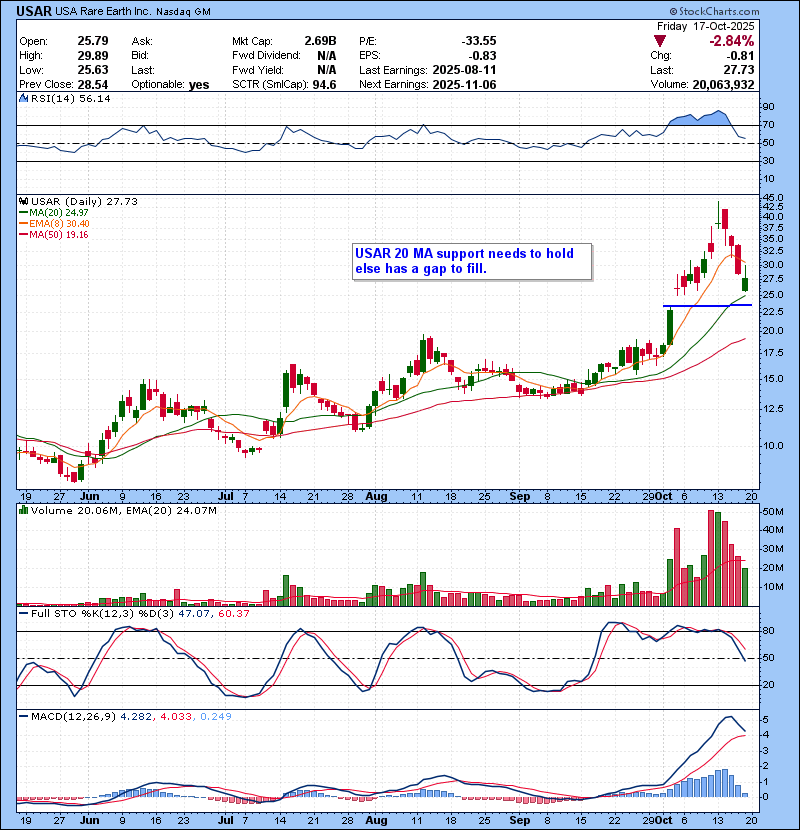Click the Prev Close value 28.54
Screen dimensions: 800x830
coord(93,85)
